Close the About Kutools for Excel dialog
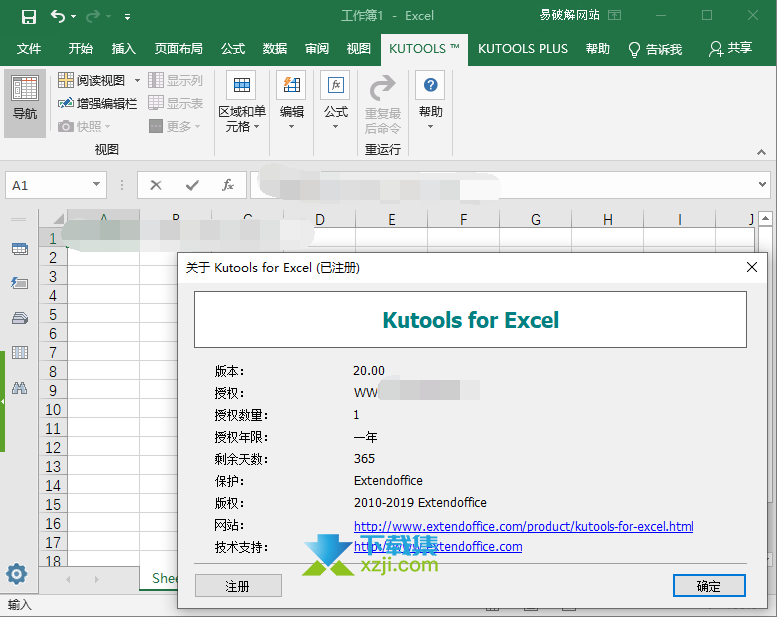Screen dimensions: 778x617 (752, 267)
